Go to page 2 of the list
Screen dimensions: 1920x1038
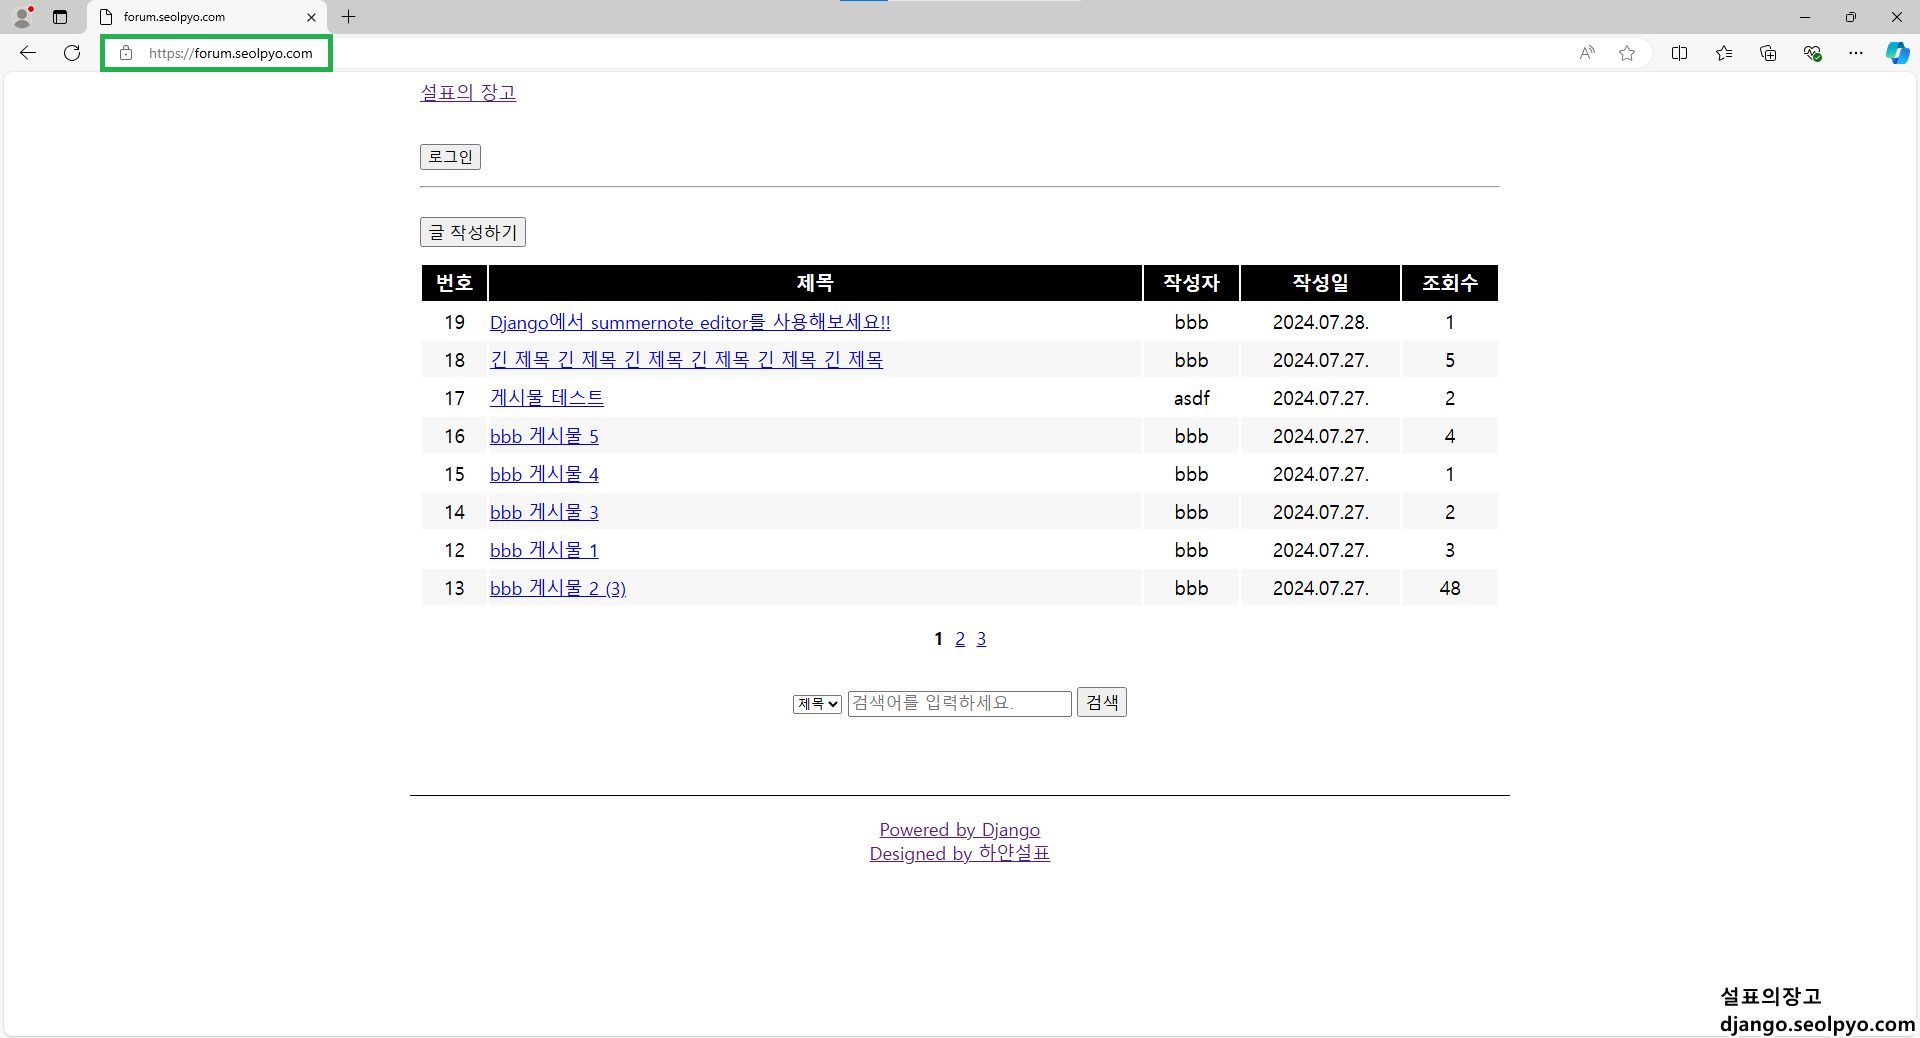tap(960, 639)
